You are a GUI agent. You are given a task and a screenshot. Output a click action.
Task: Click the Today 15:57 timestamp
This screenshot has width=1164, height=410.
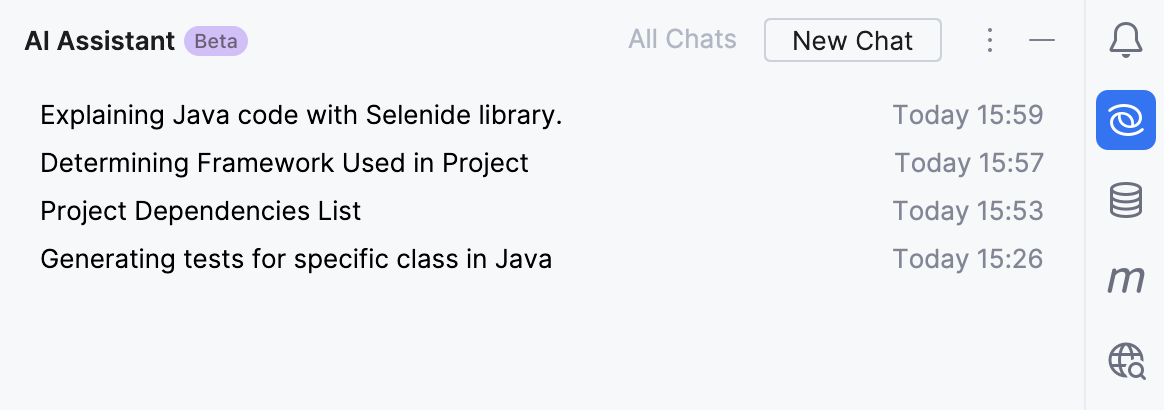point(968,163)
